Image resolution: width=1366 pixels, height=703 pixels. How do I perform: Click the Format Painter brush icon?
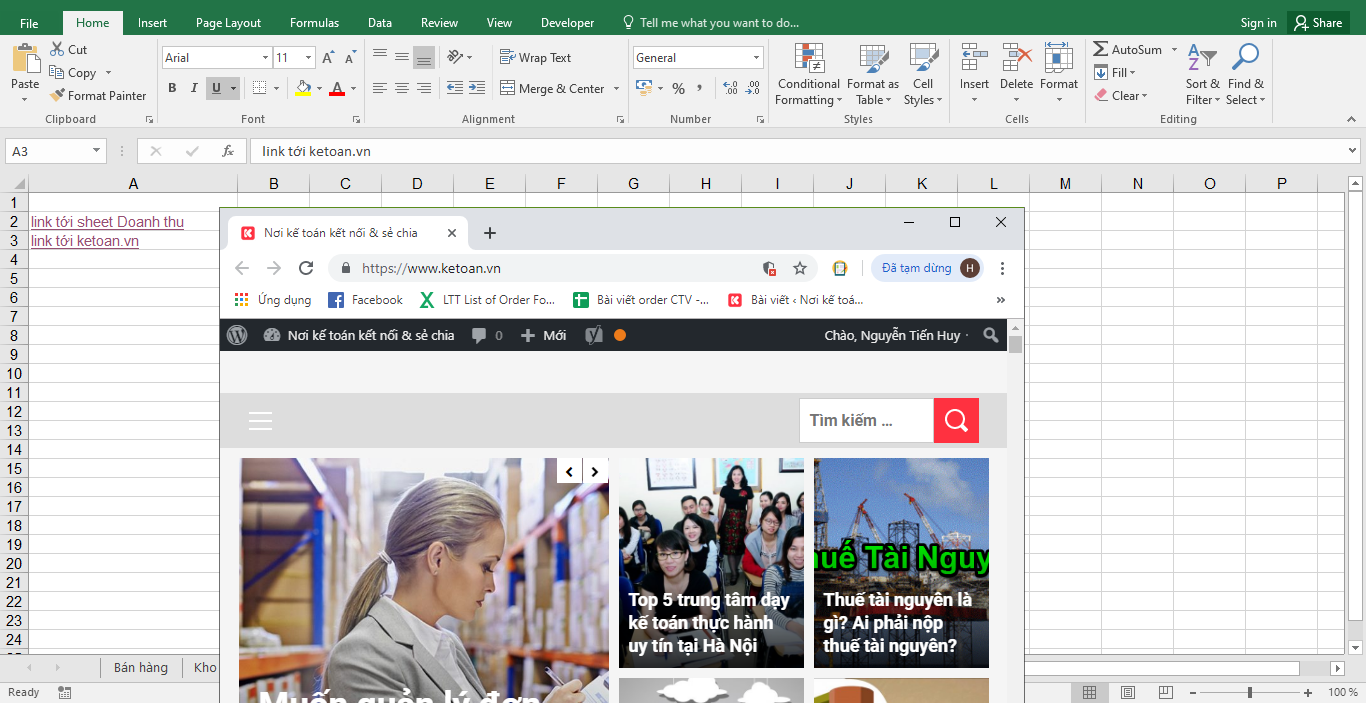(57, 96)
